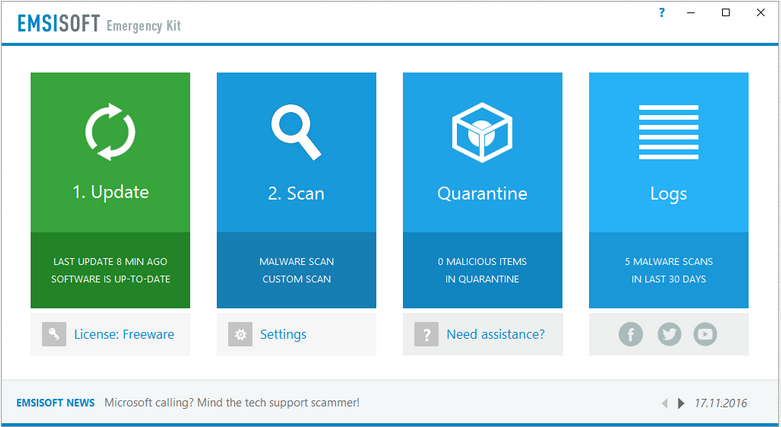The image size is (781, 427).
Task: Minimize the Emergency Kit window
Action: (x=690, y=13)
